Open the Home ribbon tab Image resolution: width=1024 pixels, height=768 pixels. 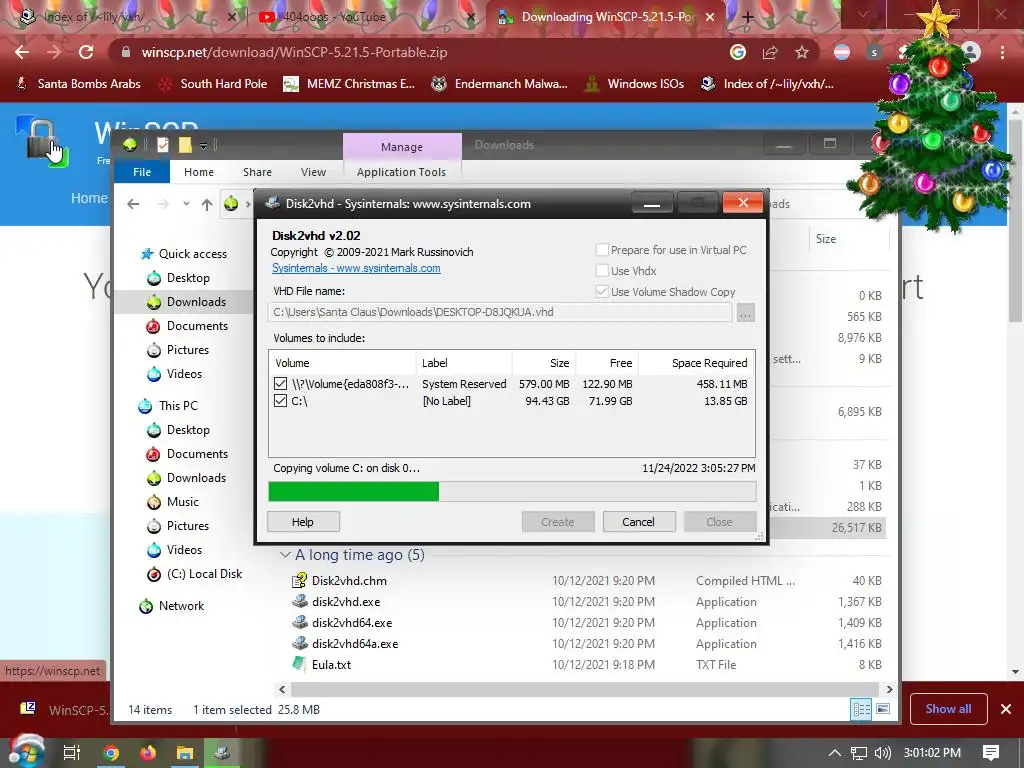coord(199,172)
